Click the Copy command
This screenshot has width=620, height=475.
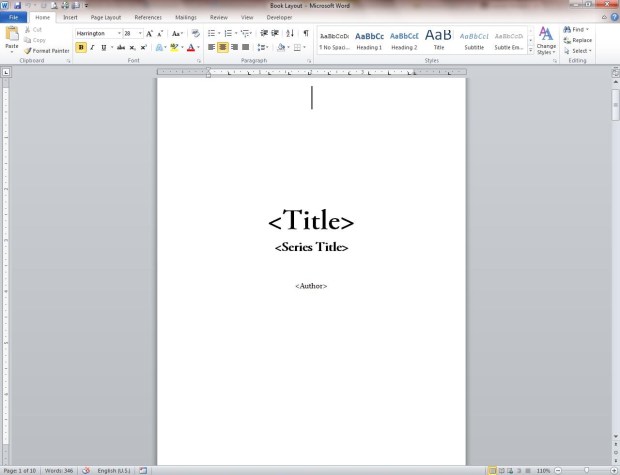point(35,40)
